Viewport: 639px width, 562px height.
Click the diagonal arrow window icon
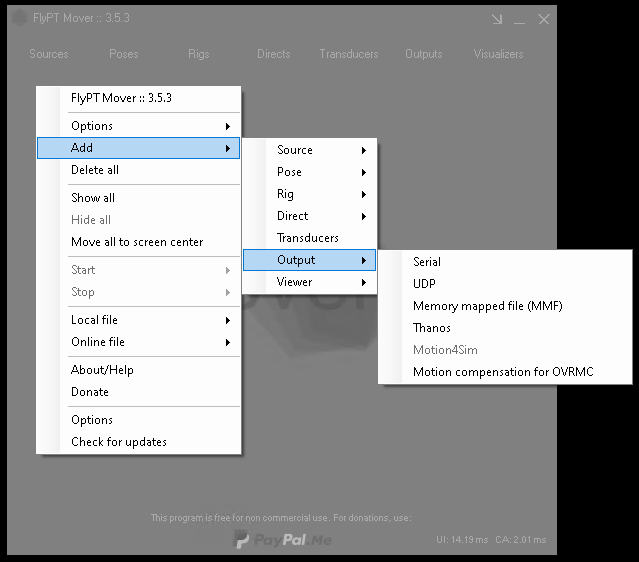[497, 19]
